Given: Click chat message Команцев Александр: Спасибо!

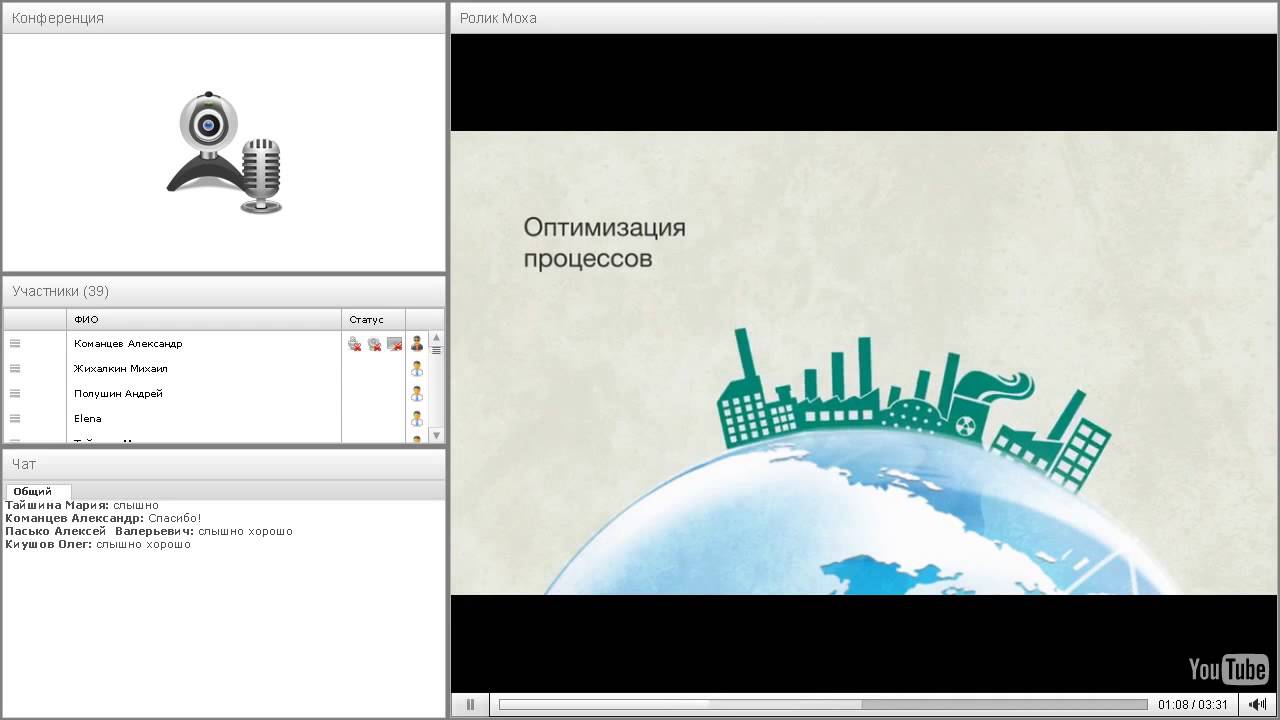Looking at the screenshot, I should tap(103, 518).
